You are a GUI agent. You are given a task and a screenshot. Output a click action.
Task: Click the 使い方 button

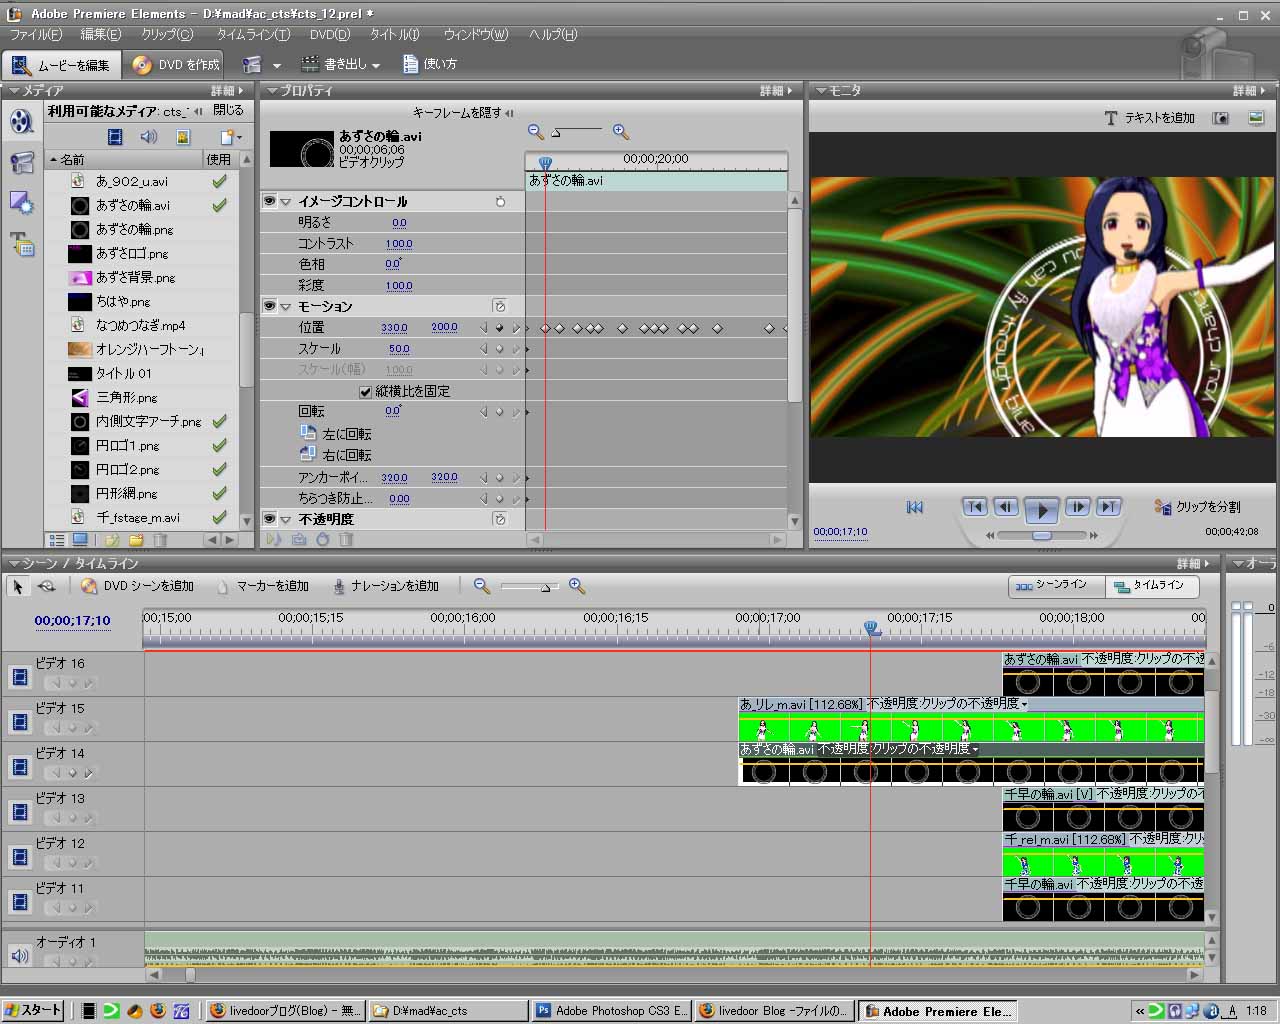pos(430,64)
